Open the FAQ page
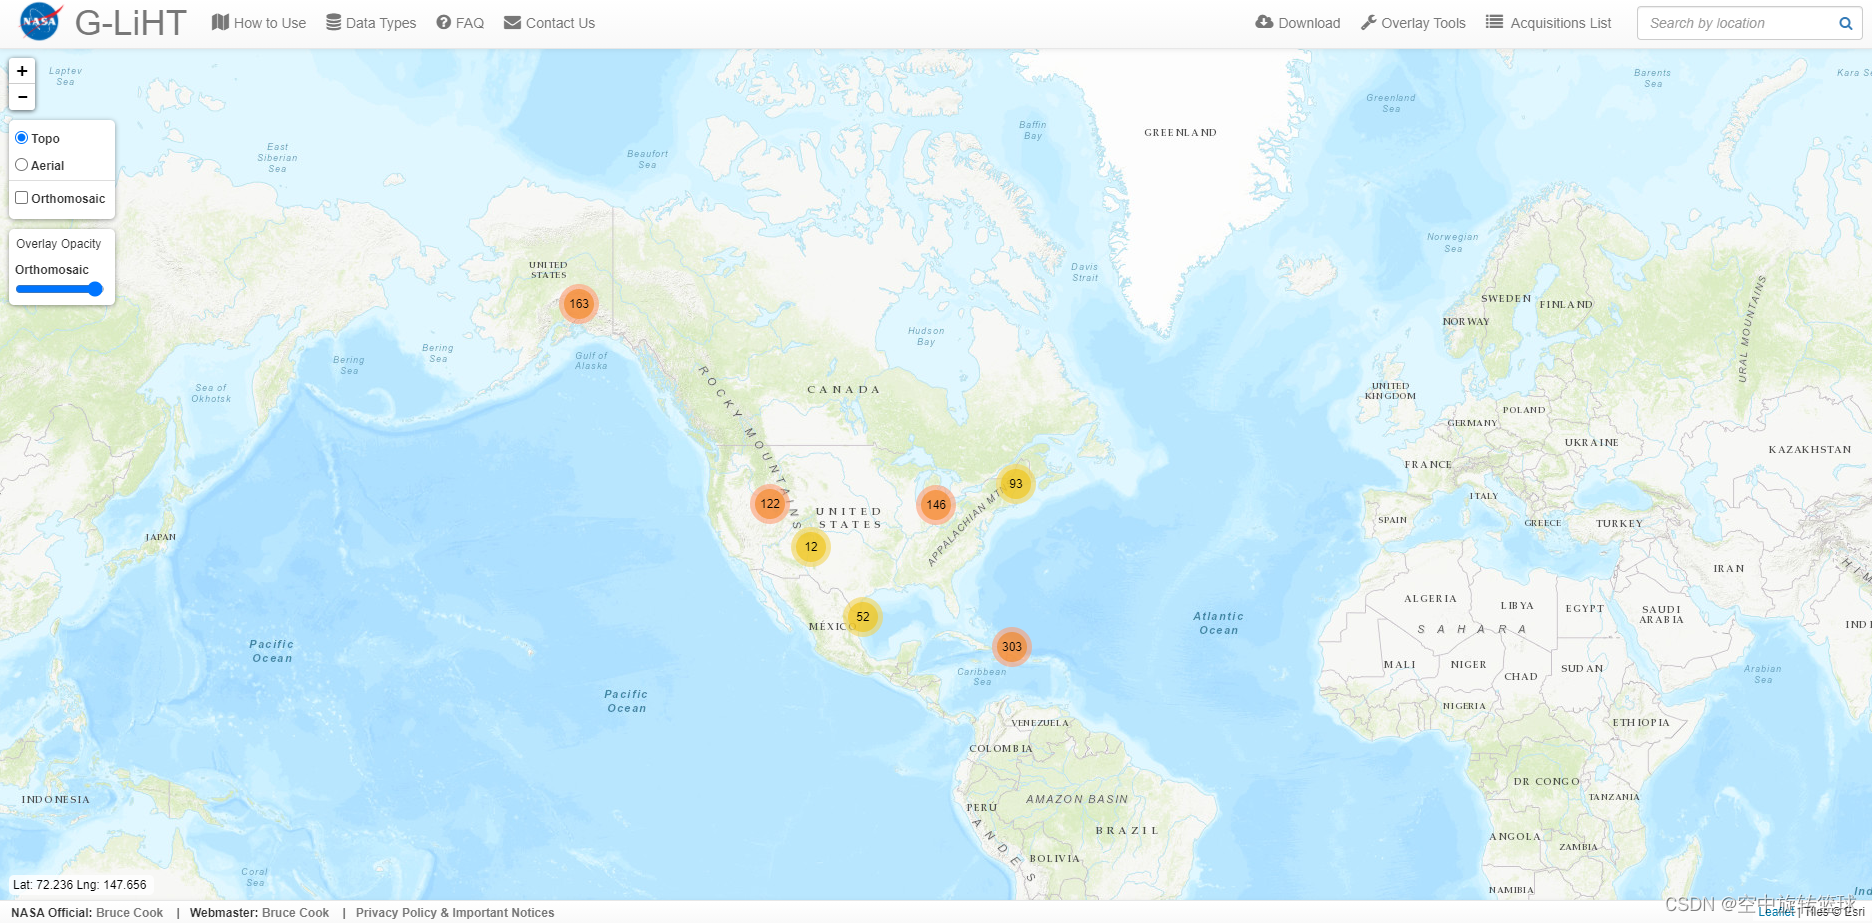 [x=460, y=23]
